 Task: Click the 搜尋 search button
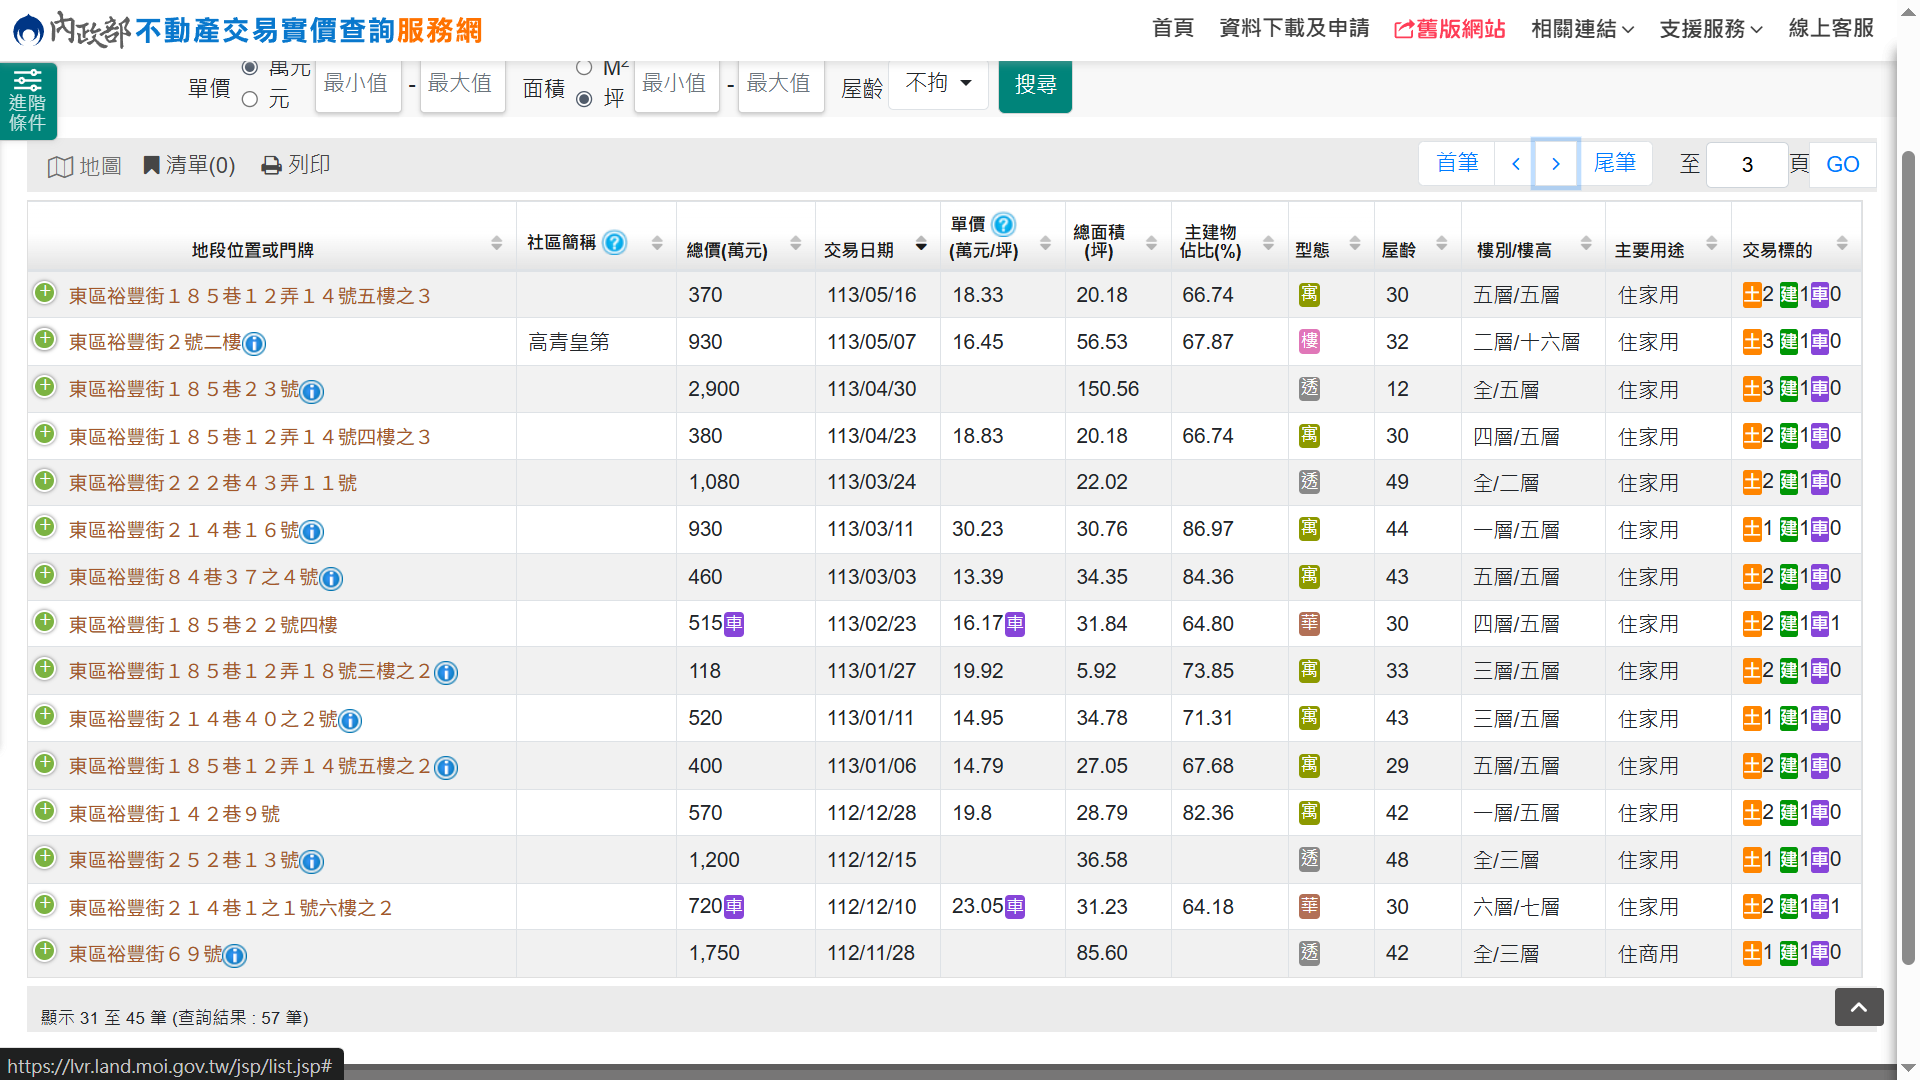pyautogui.click(x=1035, y=85)
